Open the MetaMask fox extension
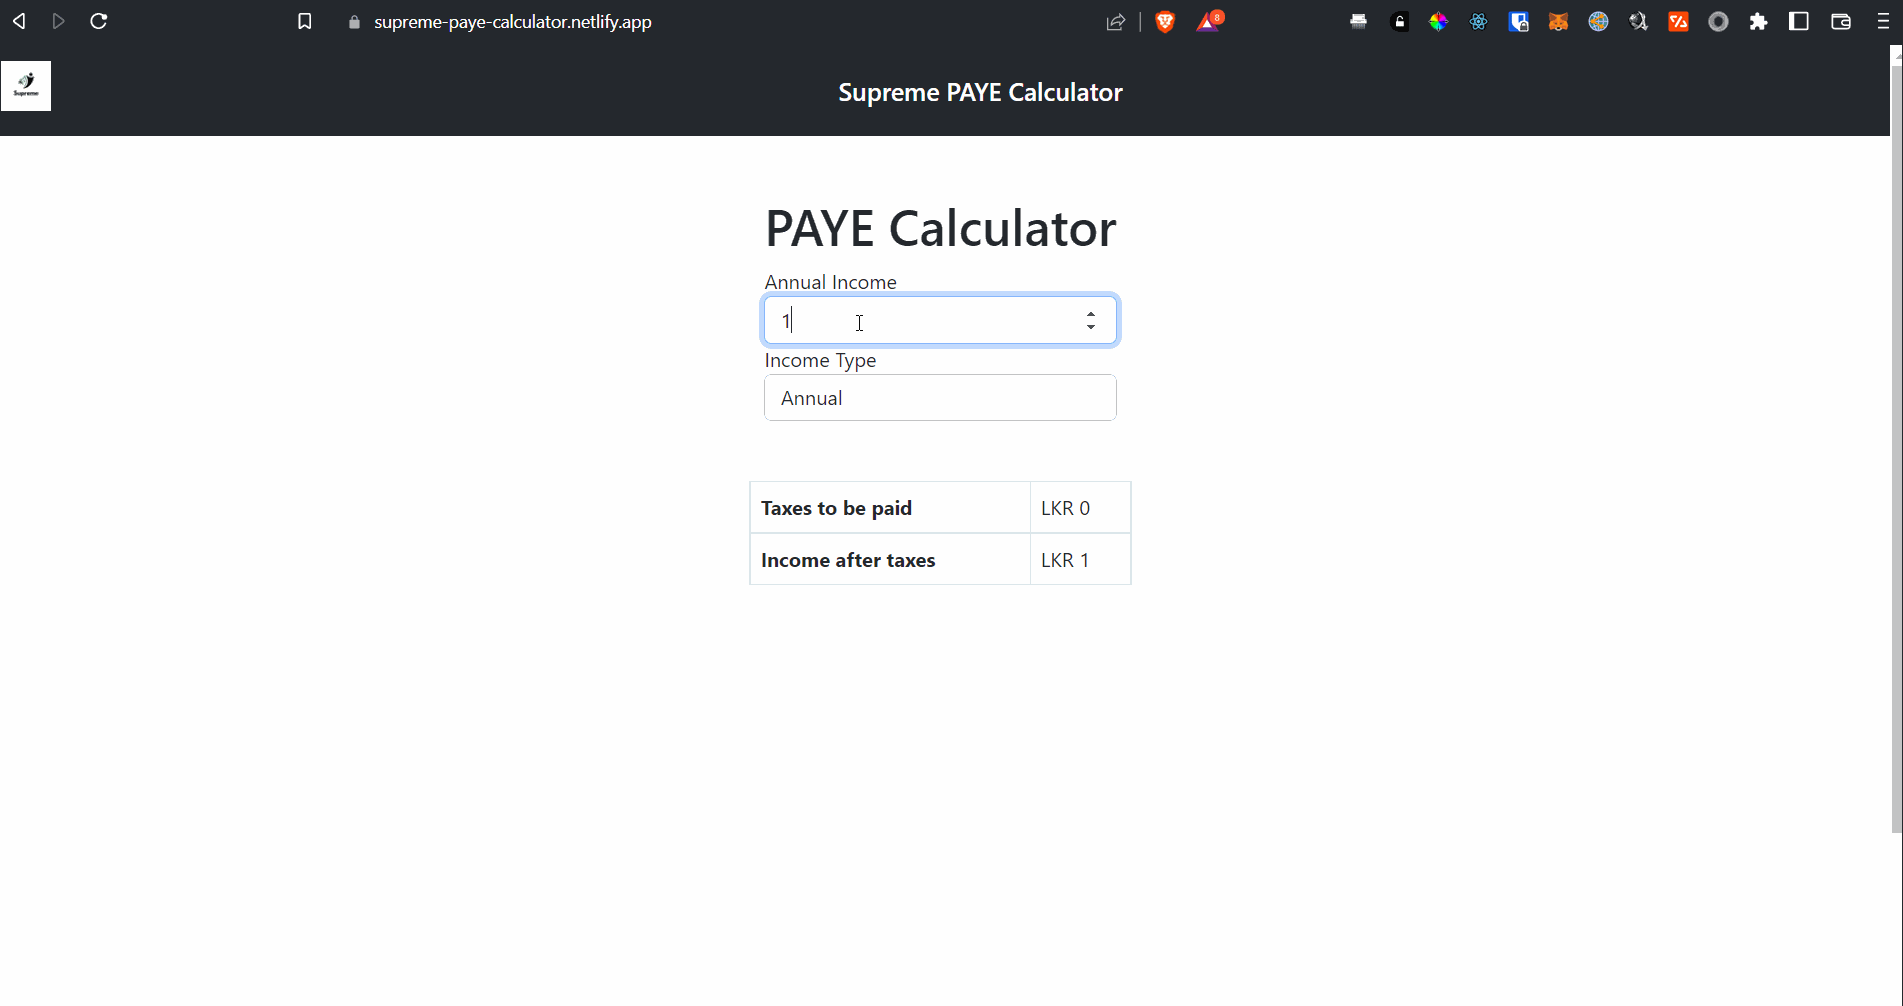 coord(1558,22)
